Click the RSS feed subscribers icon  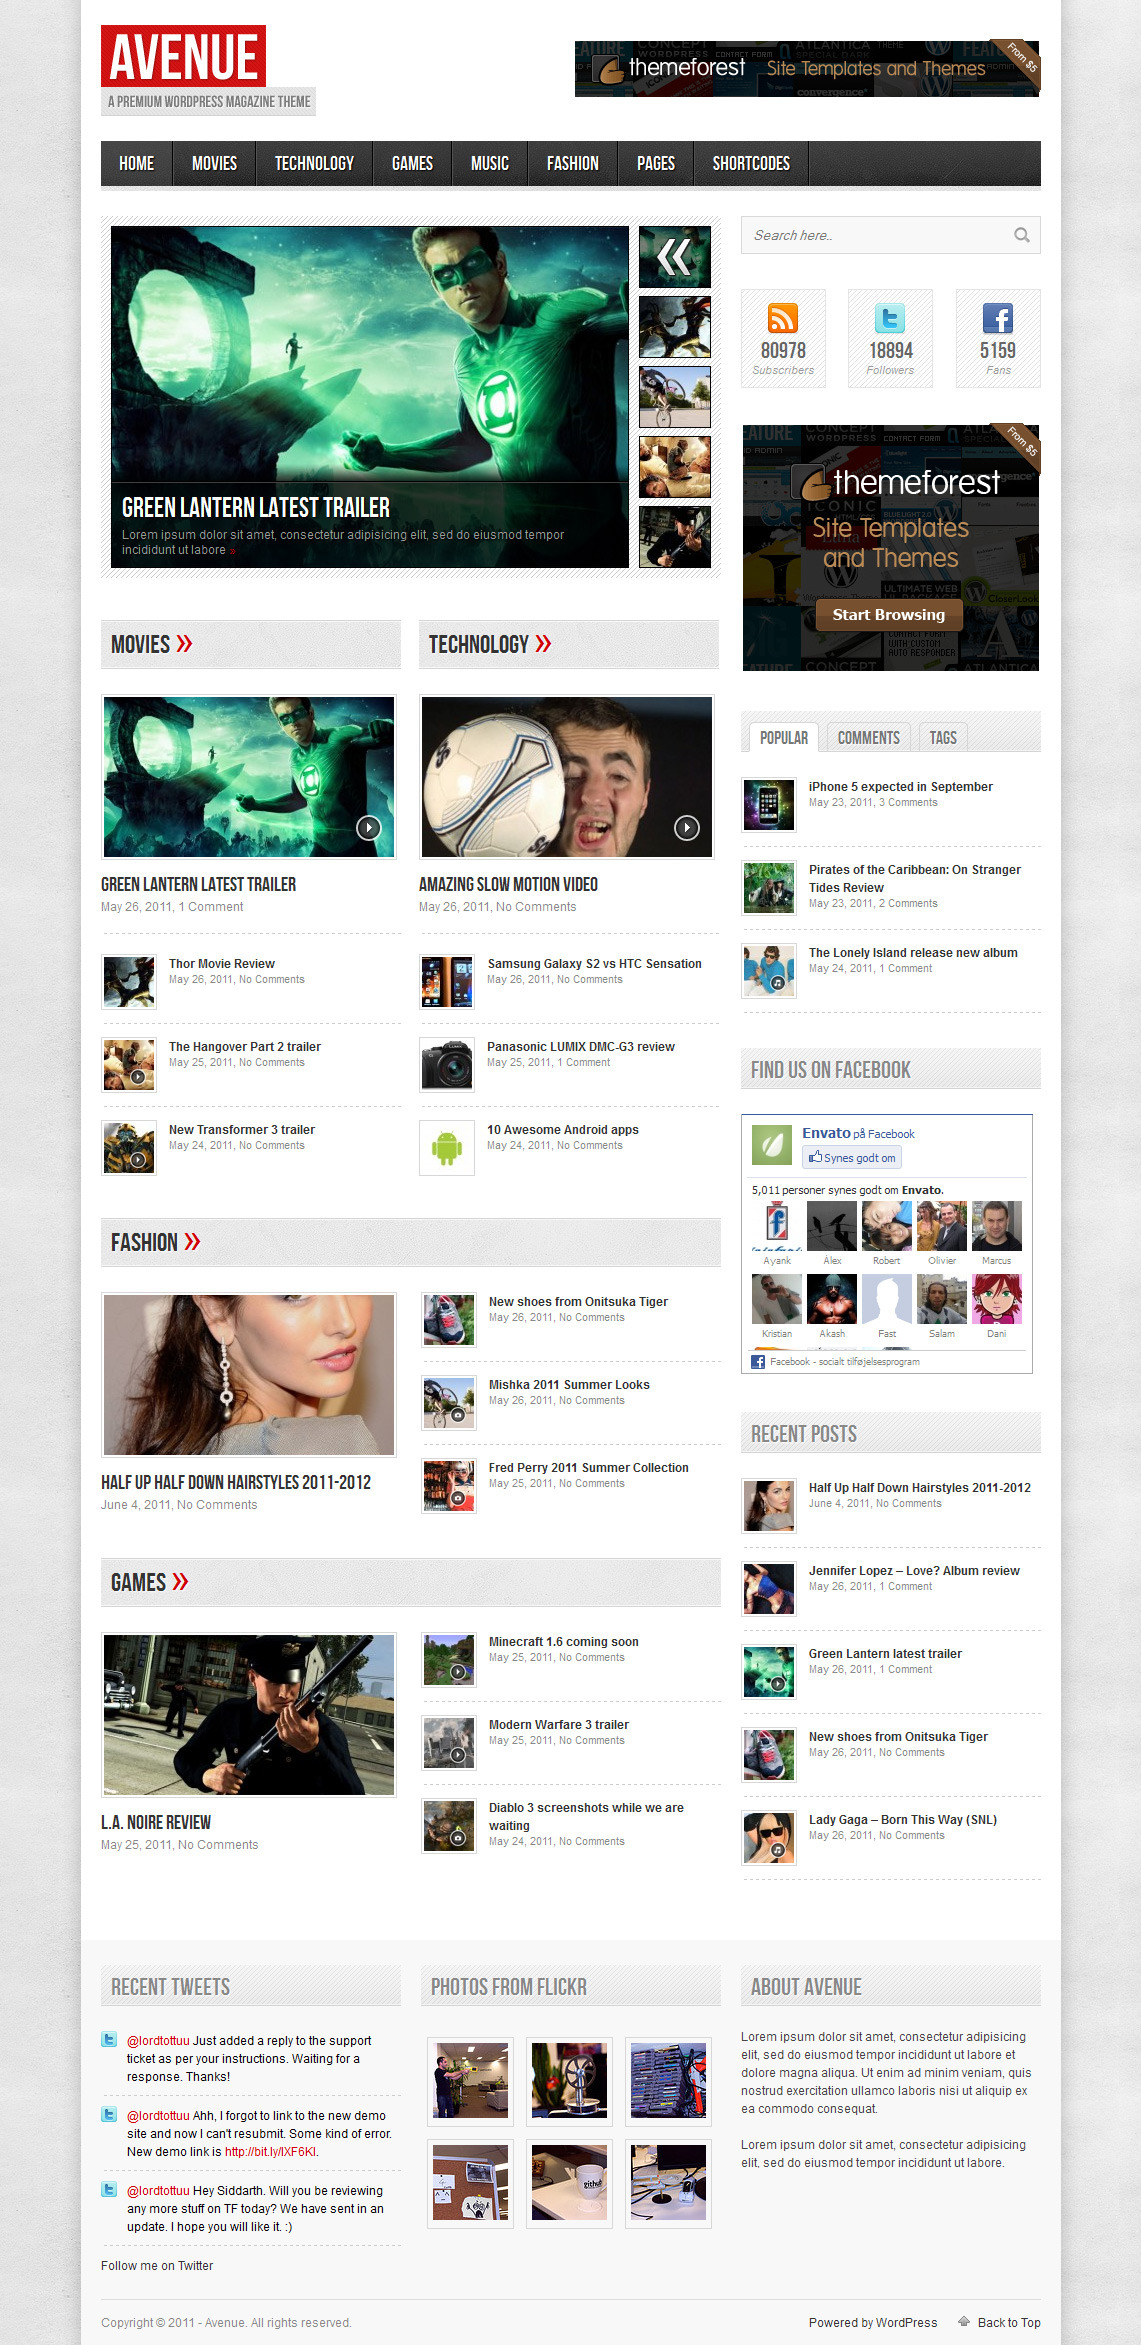pos(782,318)
